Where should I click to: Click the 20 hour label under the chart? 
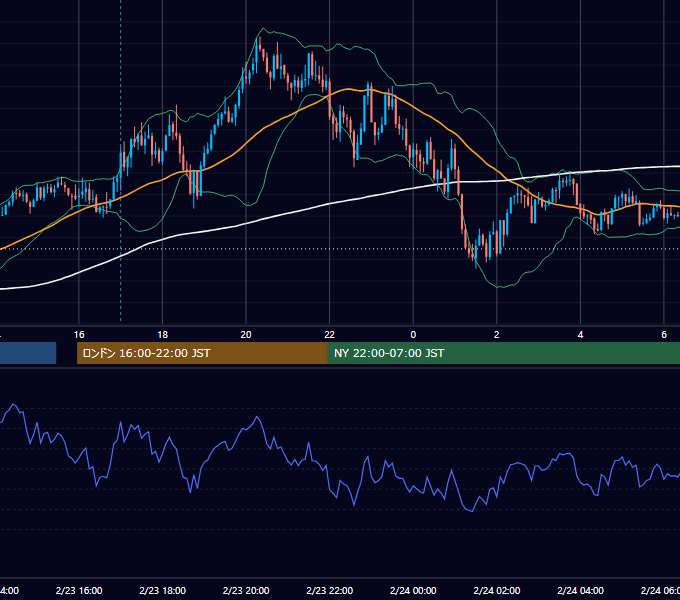246,335
